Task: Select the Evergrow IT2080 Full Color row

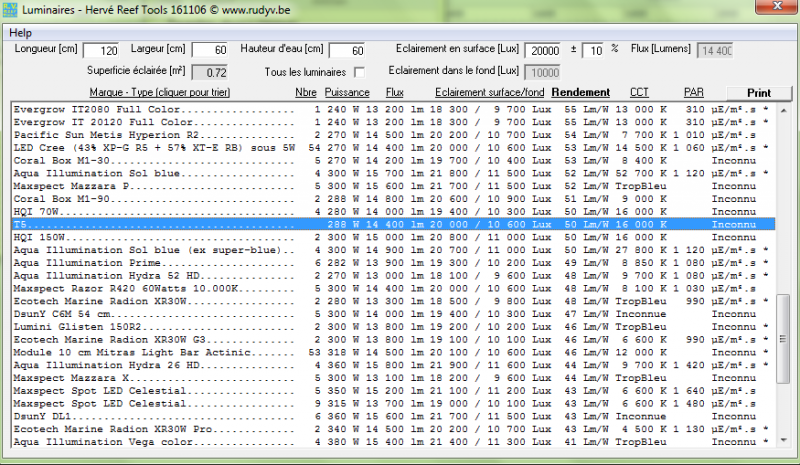Action: pyautogui.click(x=393, y=109)
